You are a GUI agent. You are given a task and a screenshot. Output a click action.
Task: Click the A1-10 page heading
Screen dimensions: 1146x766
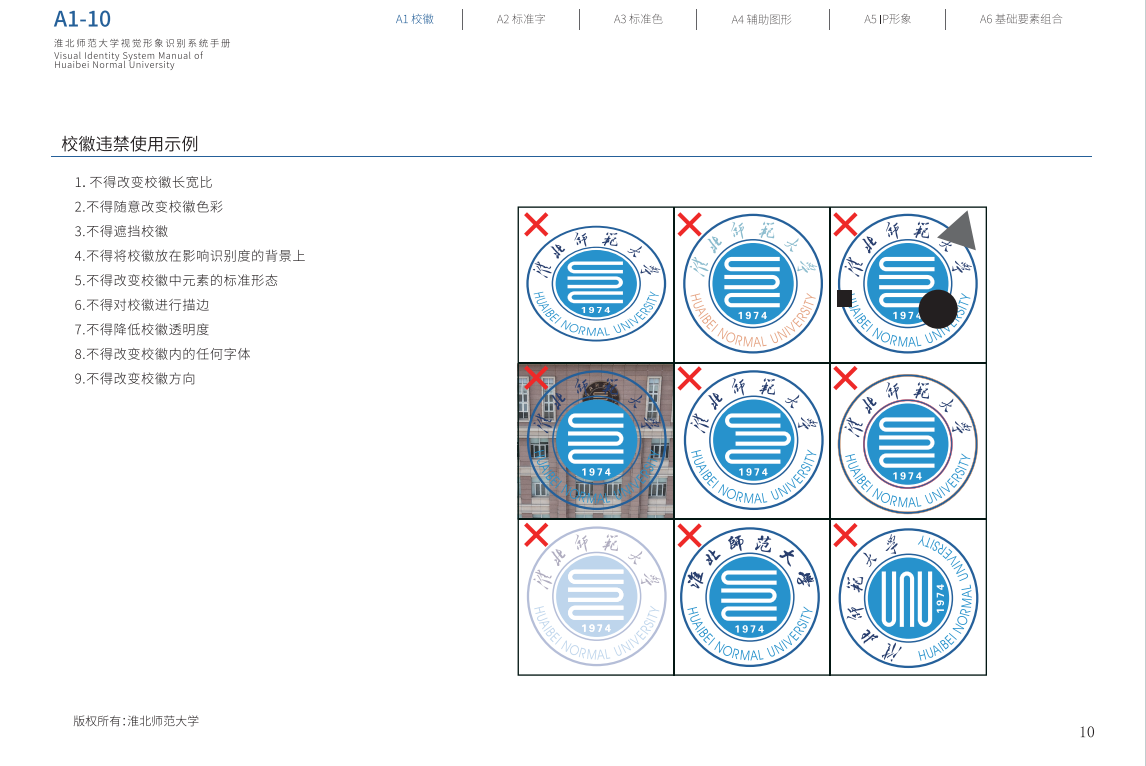coord(83,19)
